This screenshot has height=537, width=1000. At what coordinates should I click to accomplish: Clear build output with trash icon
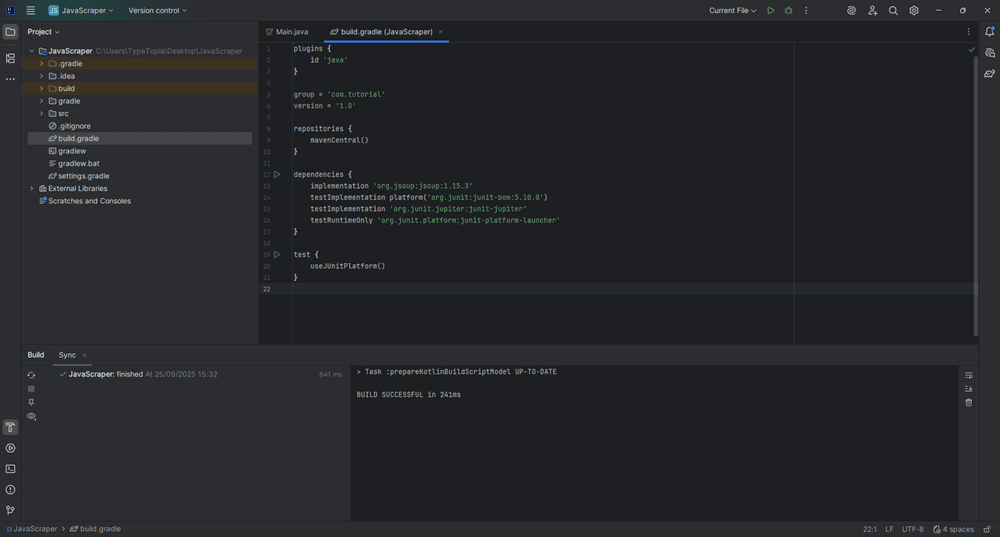pyautogui.click(x=968, y=403)
